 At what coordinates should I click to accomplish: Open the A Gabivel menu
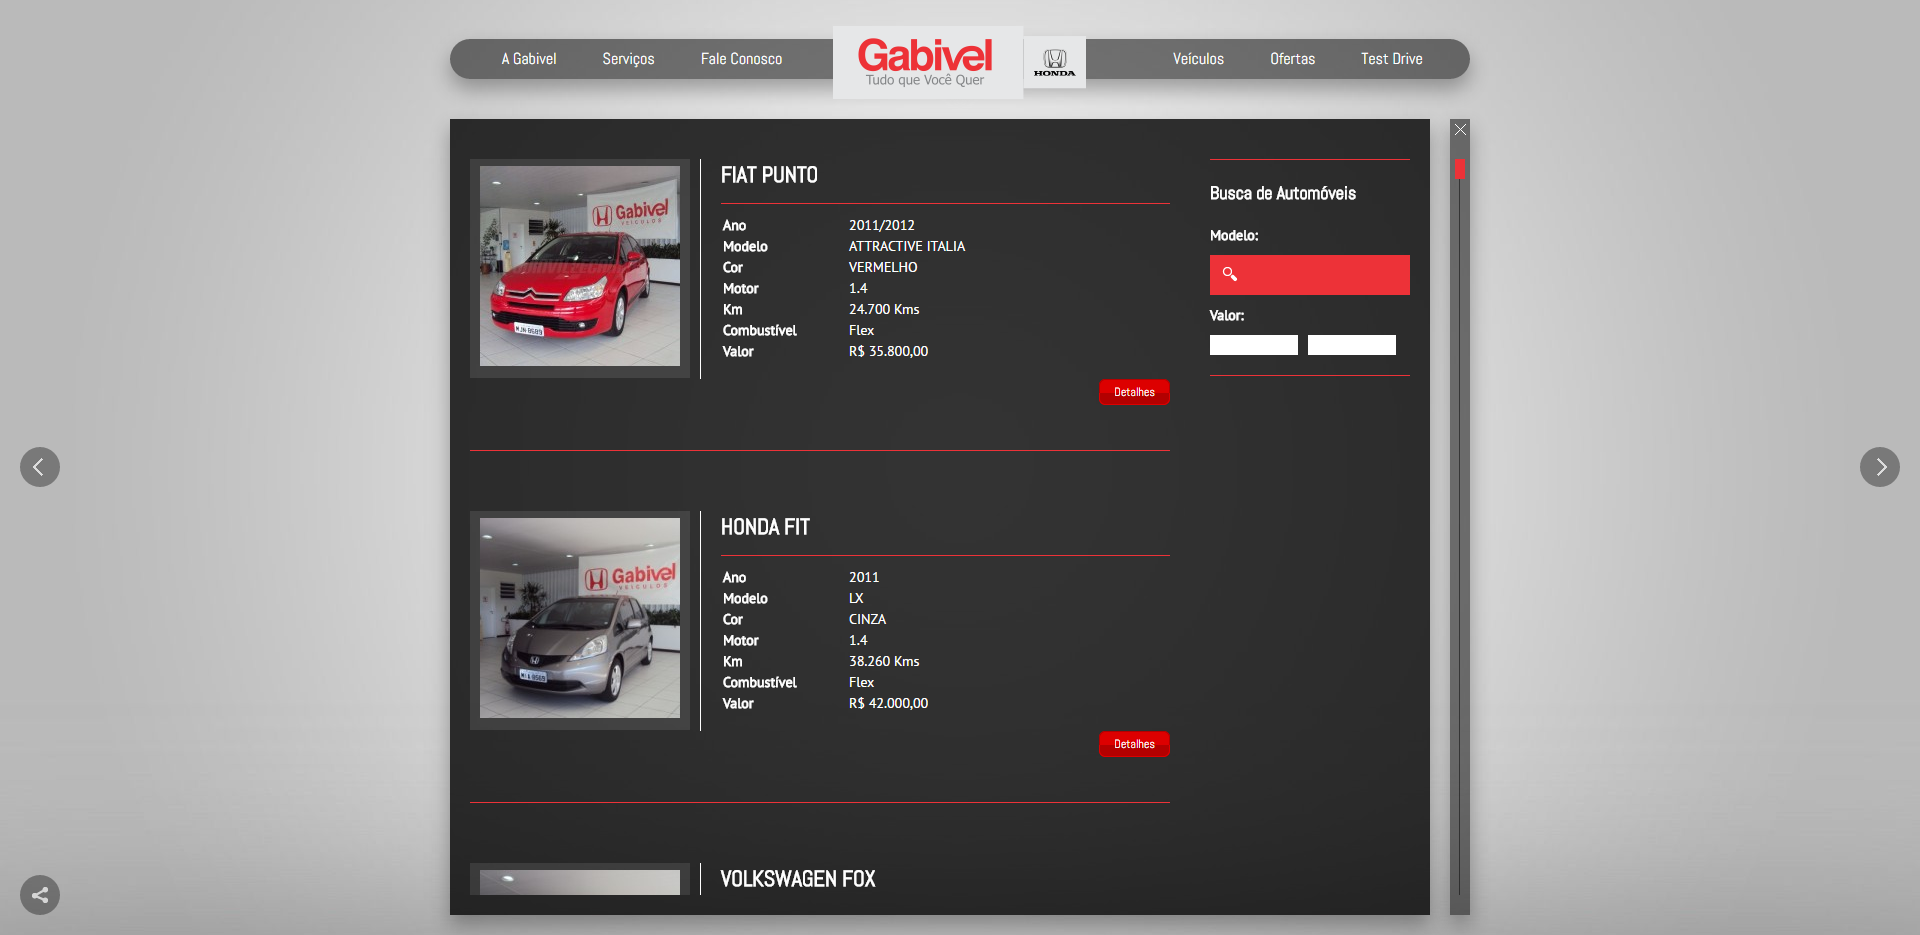pyautogui.click(x=529, y=59)
